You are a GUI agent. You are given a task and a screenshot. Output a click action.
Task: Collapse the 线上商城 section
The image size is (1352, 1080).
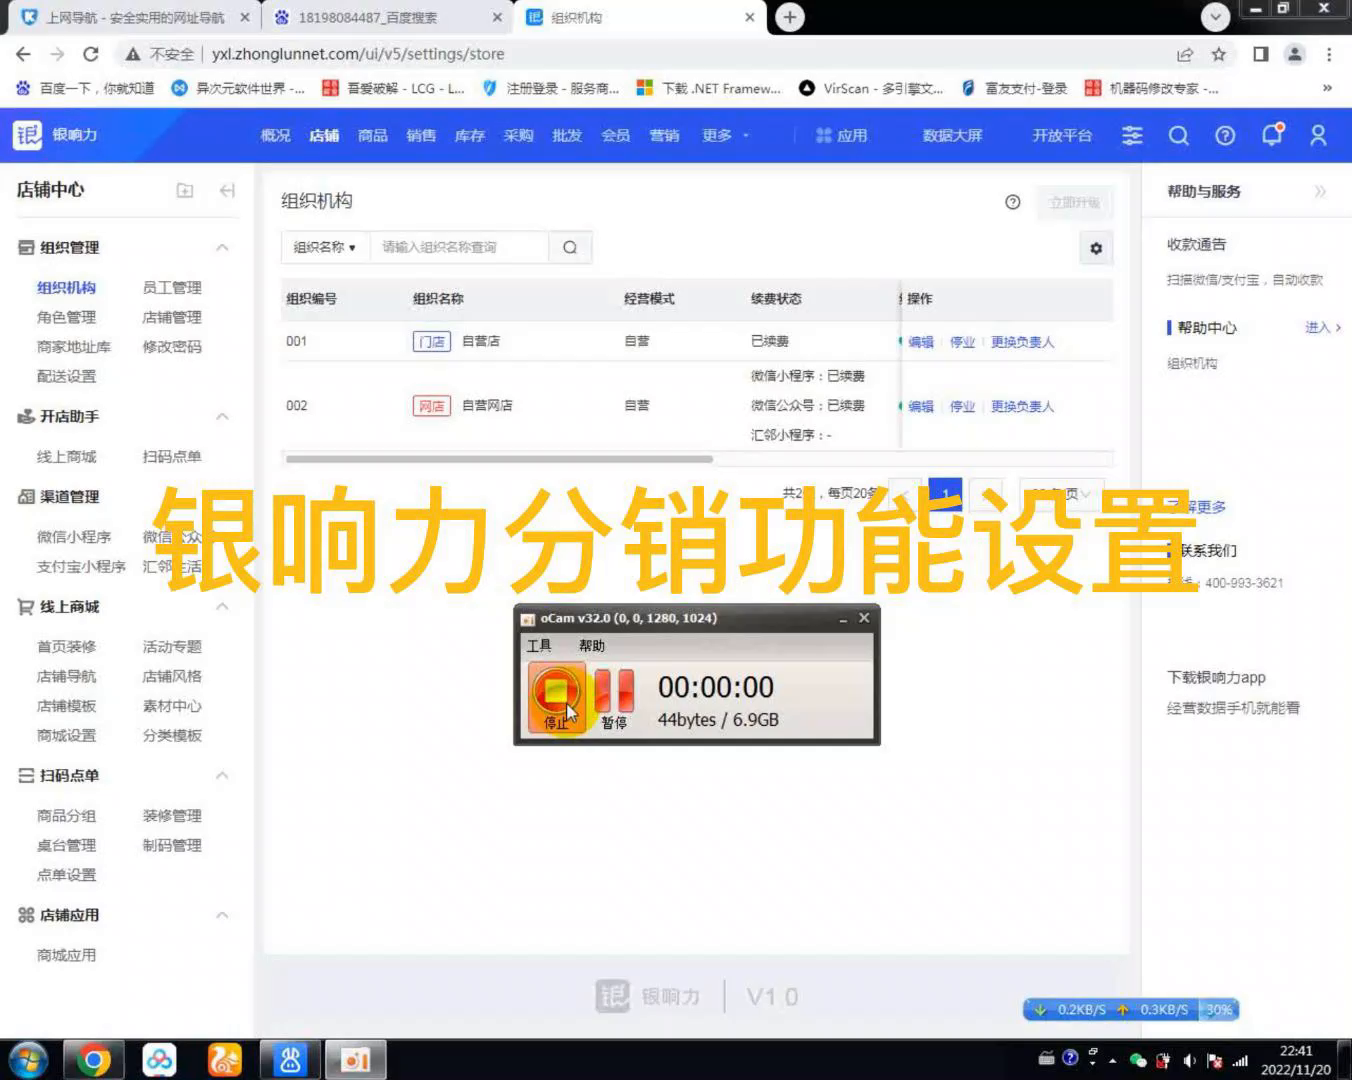click(x=222, y=606)
